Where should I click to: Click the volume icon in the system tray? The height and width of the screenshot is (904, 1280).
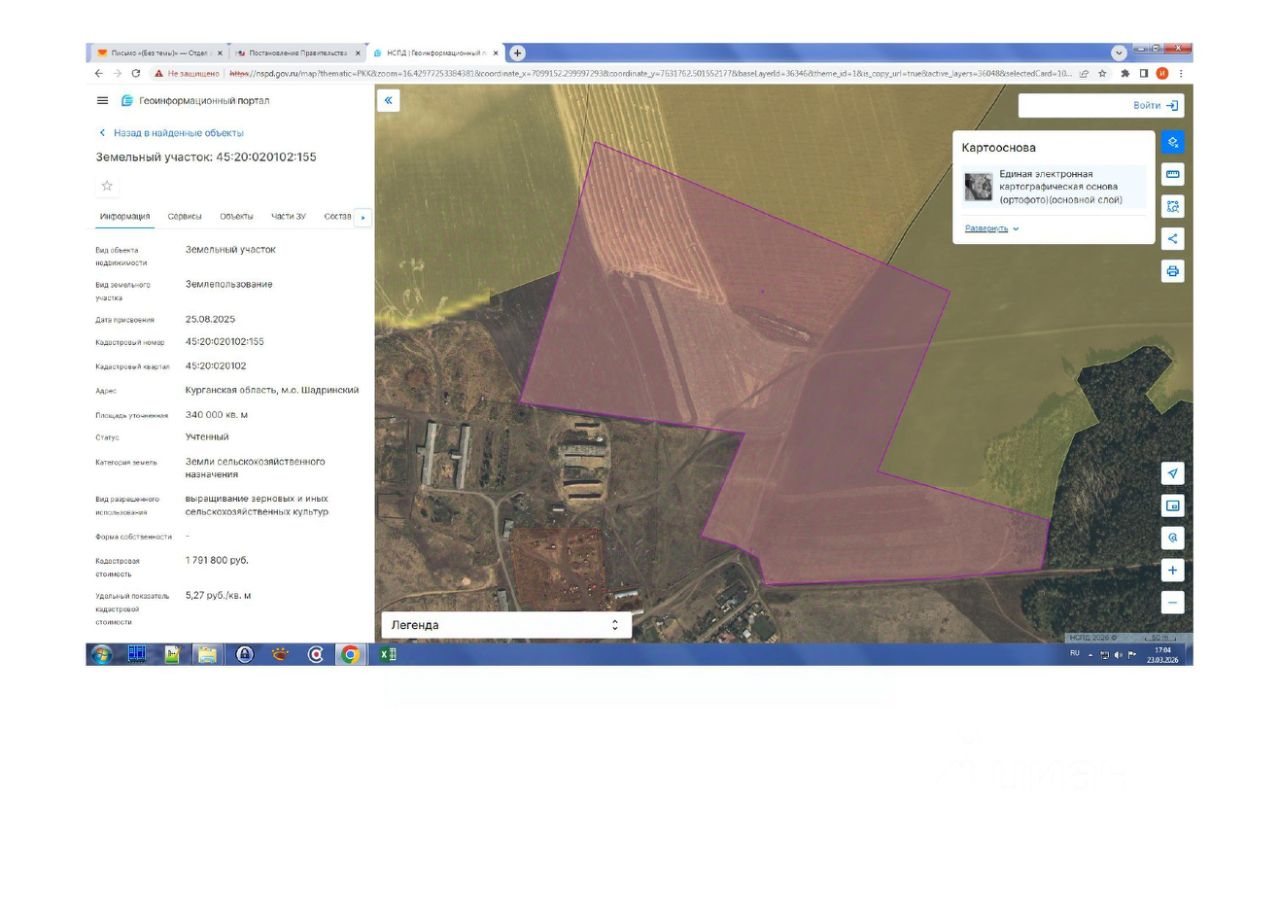[x=1118, y=654]
